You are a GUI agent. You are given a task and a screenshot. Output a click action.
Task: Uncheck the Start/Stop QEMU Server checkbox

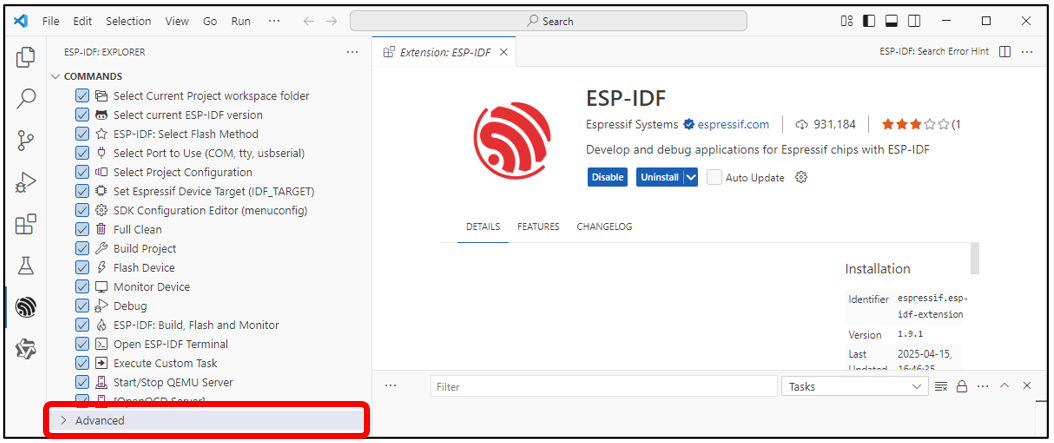[x=83, y=382]
